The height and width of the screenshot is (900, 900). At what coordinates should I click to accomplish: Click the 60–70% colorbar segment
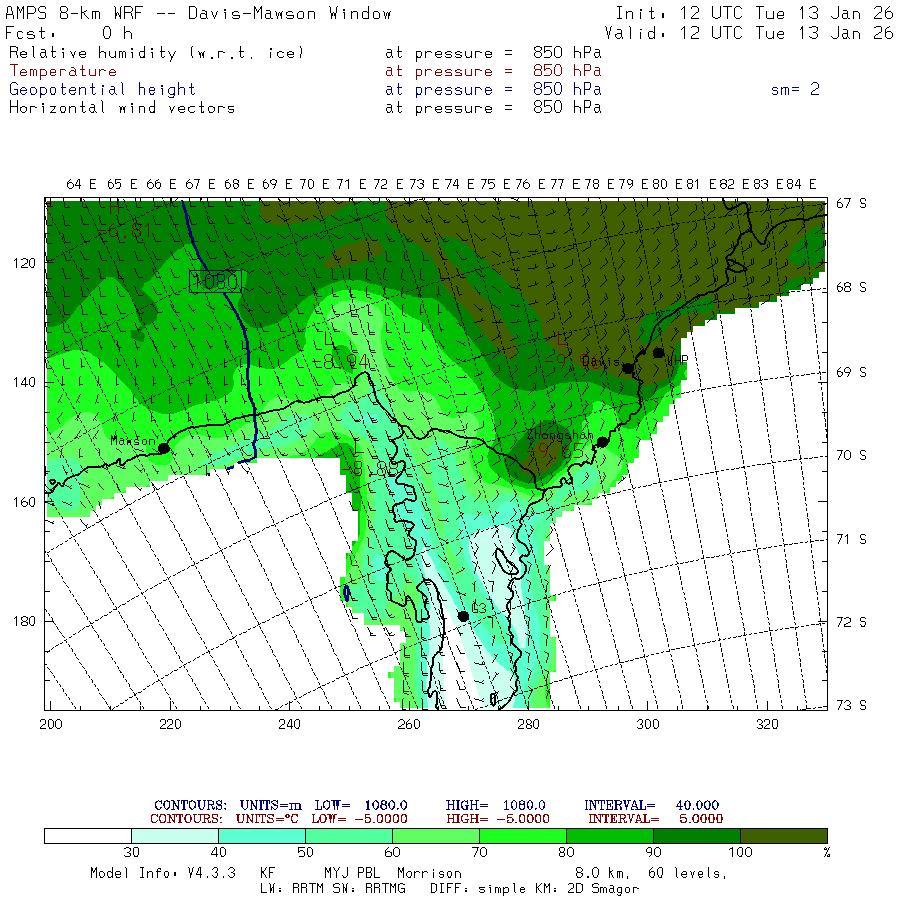[436, 836]
